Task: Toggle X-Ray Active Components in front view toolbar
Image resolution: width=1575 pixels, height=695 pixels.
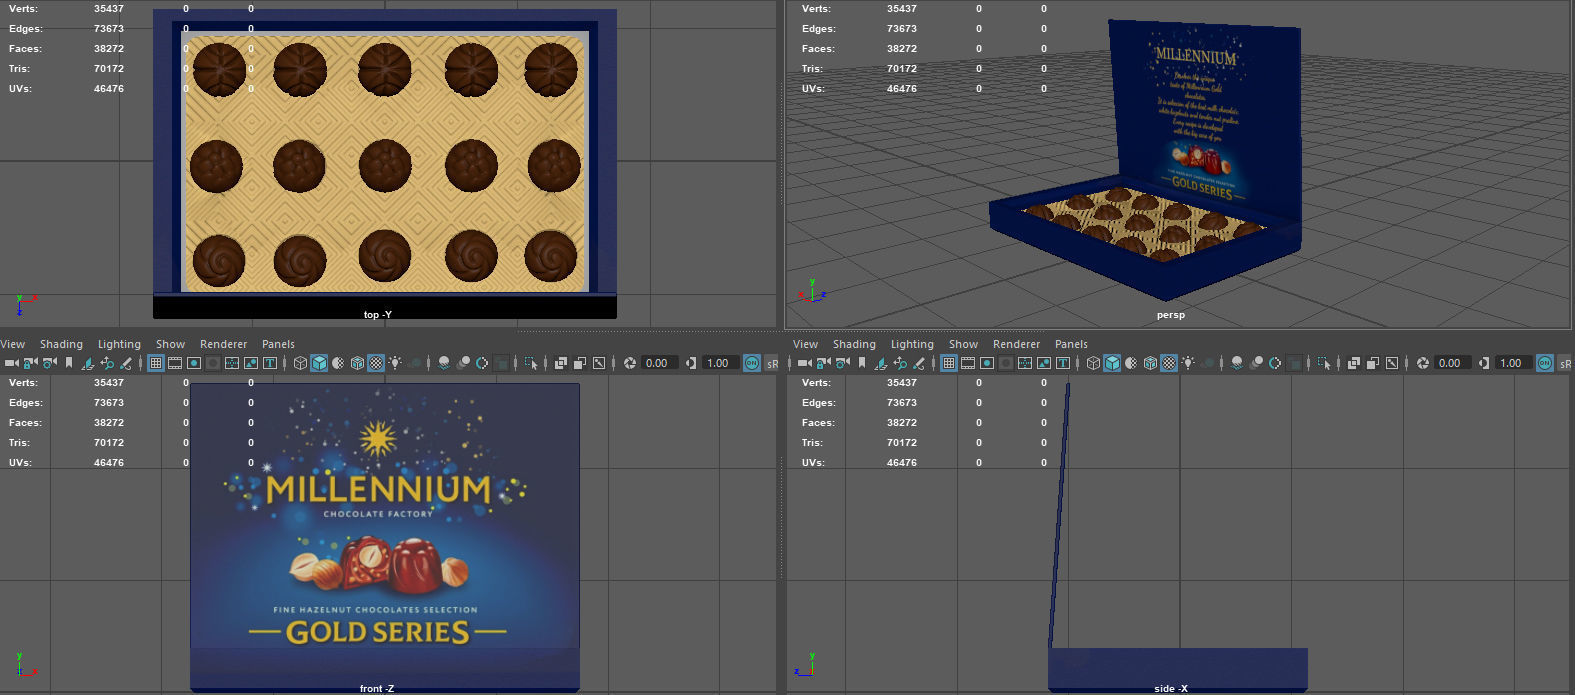Action: click(x=580, y=363)
